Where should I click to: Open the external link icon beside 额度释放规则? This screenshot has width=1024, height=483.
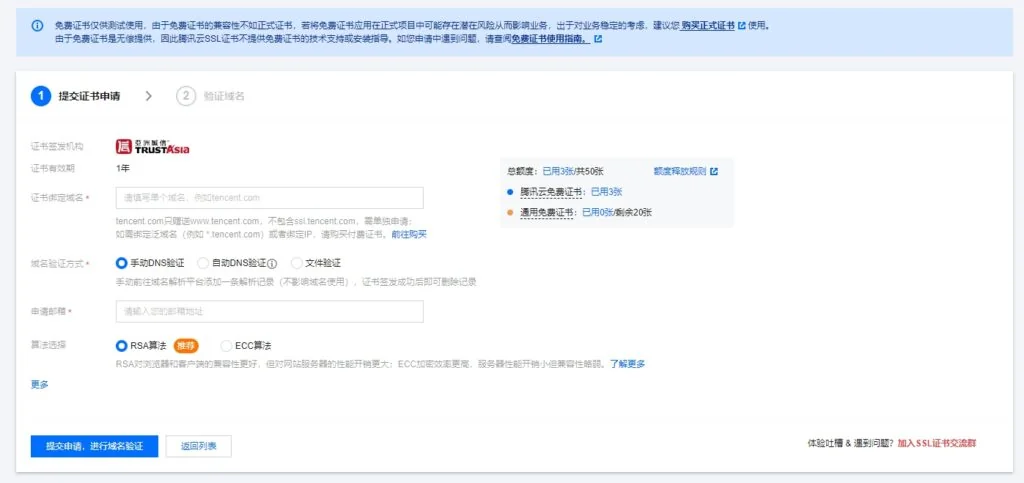tap(714, 172)
